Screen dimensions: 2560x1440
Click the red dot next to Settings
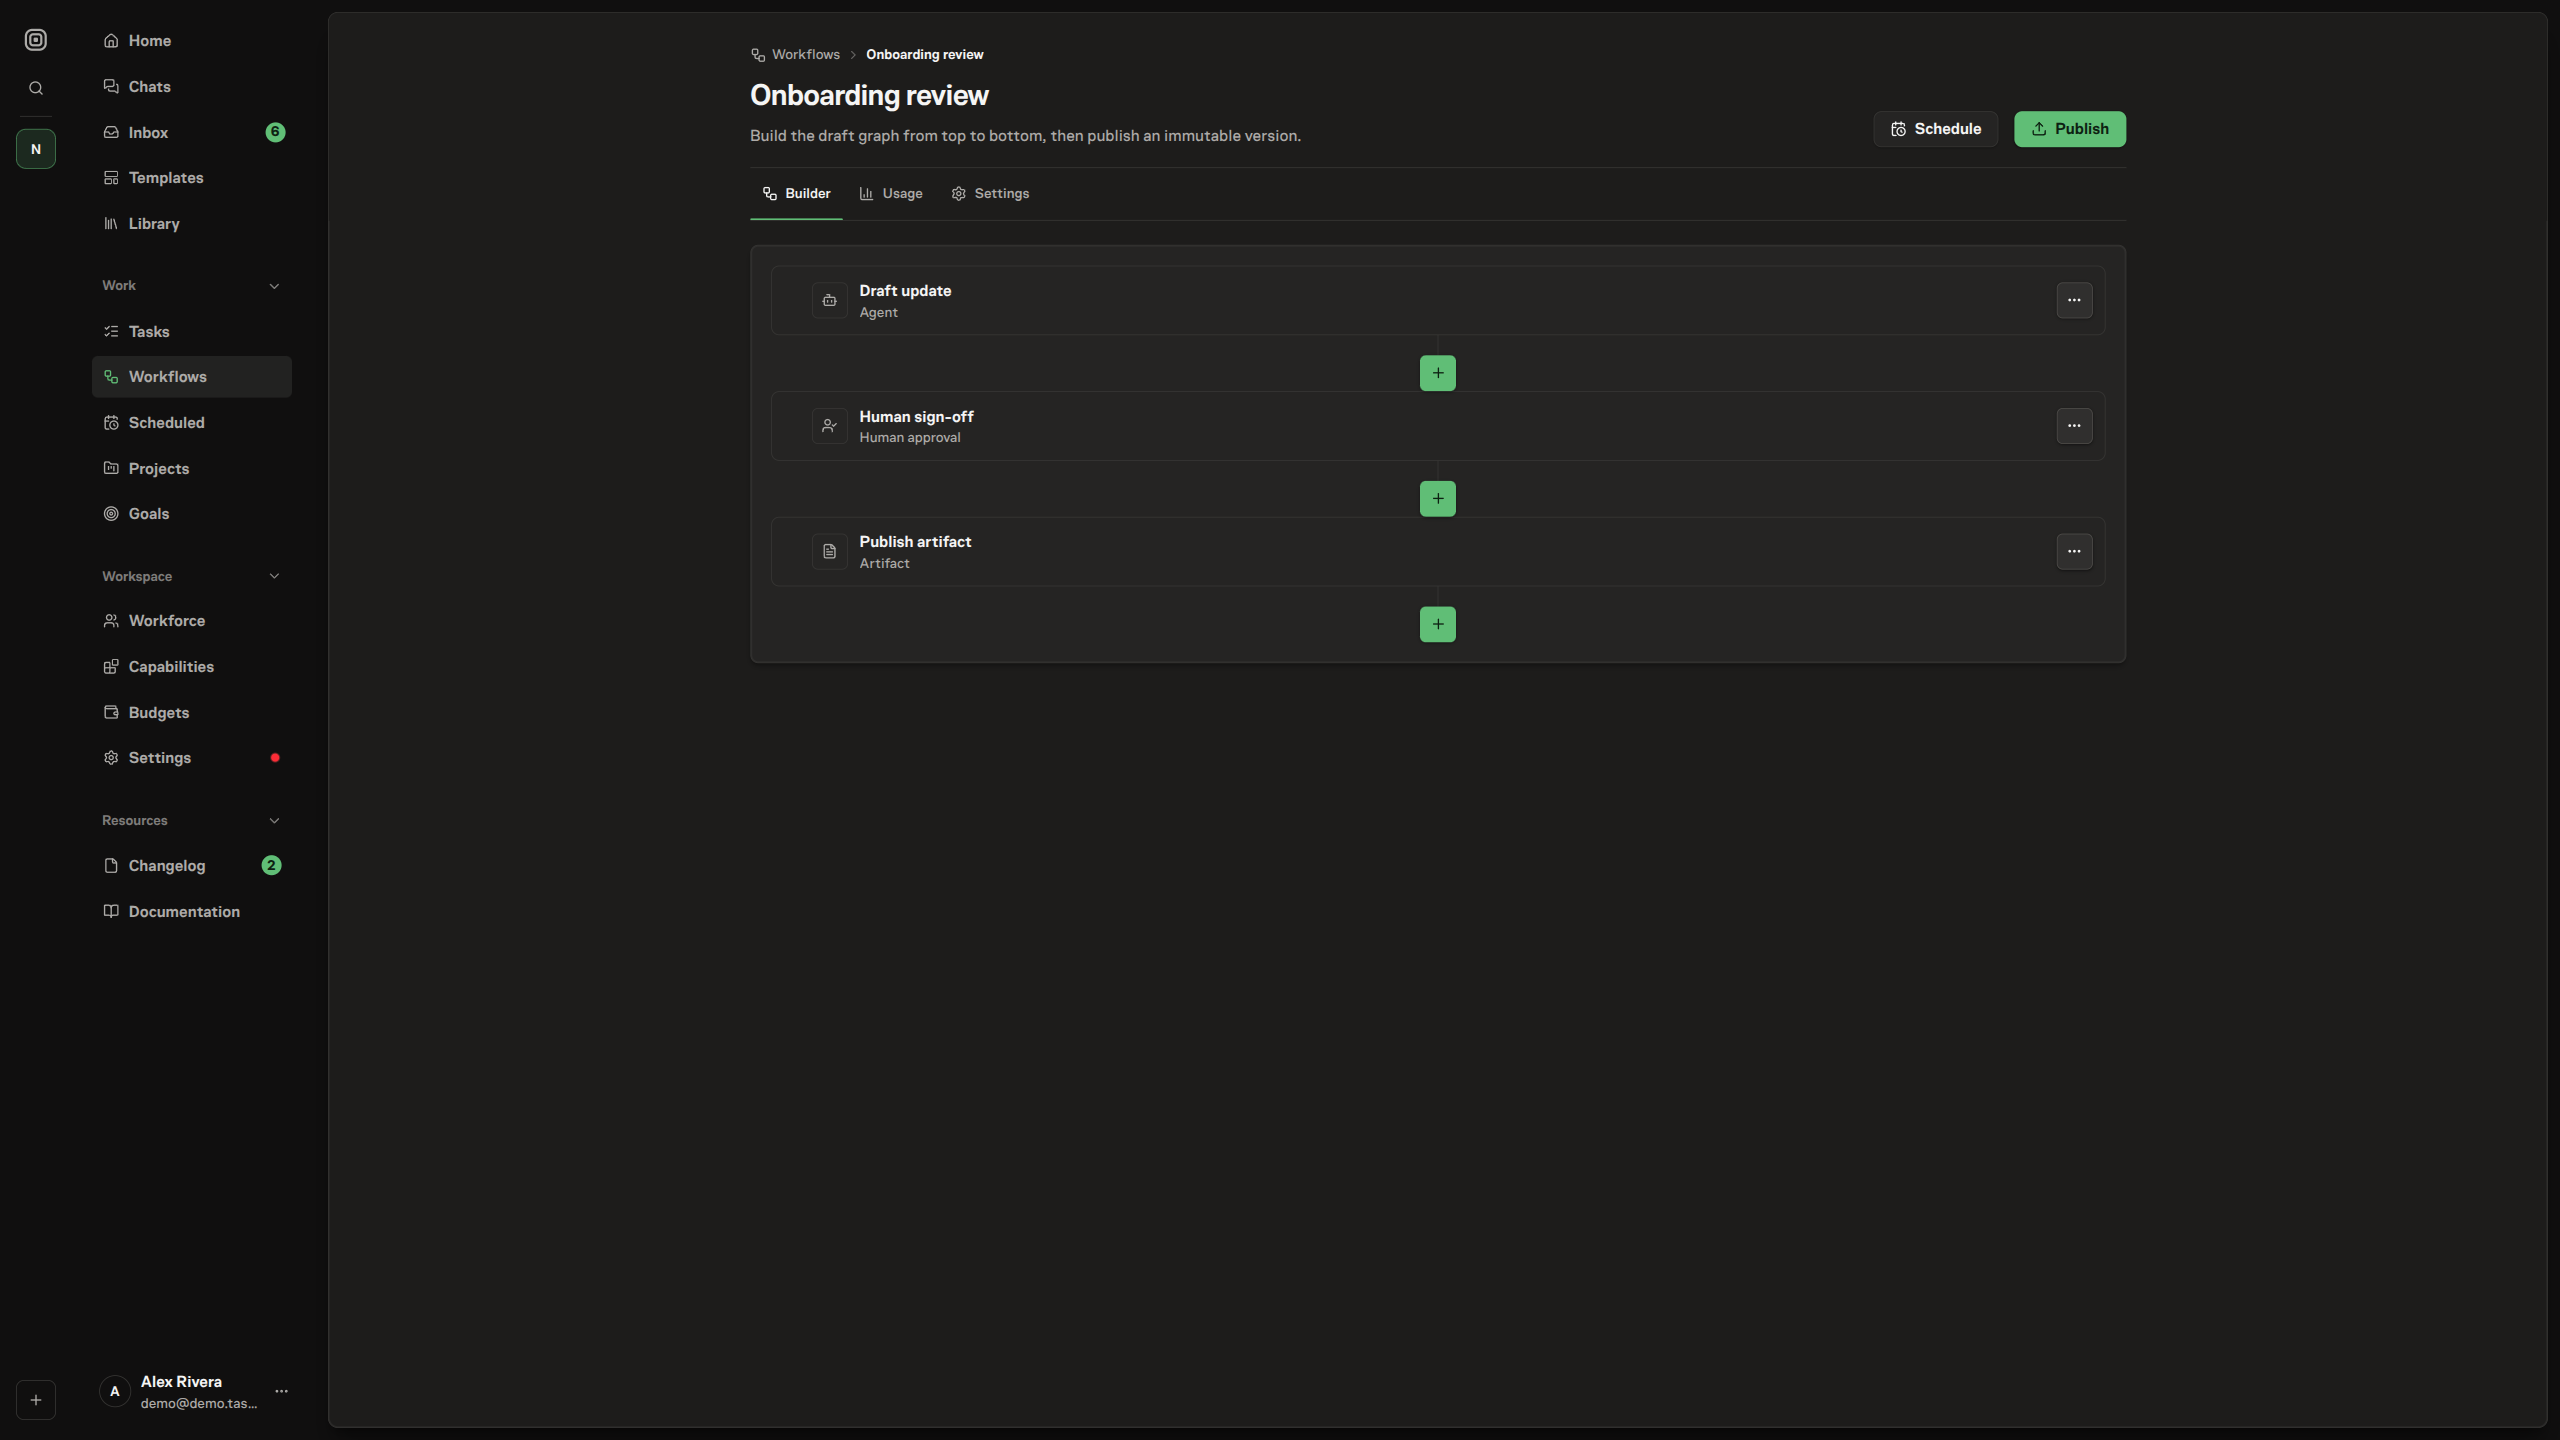275,758
